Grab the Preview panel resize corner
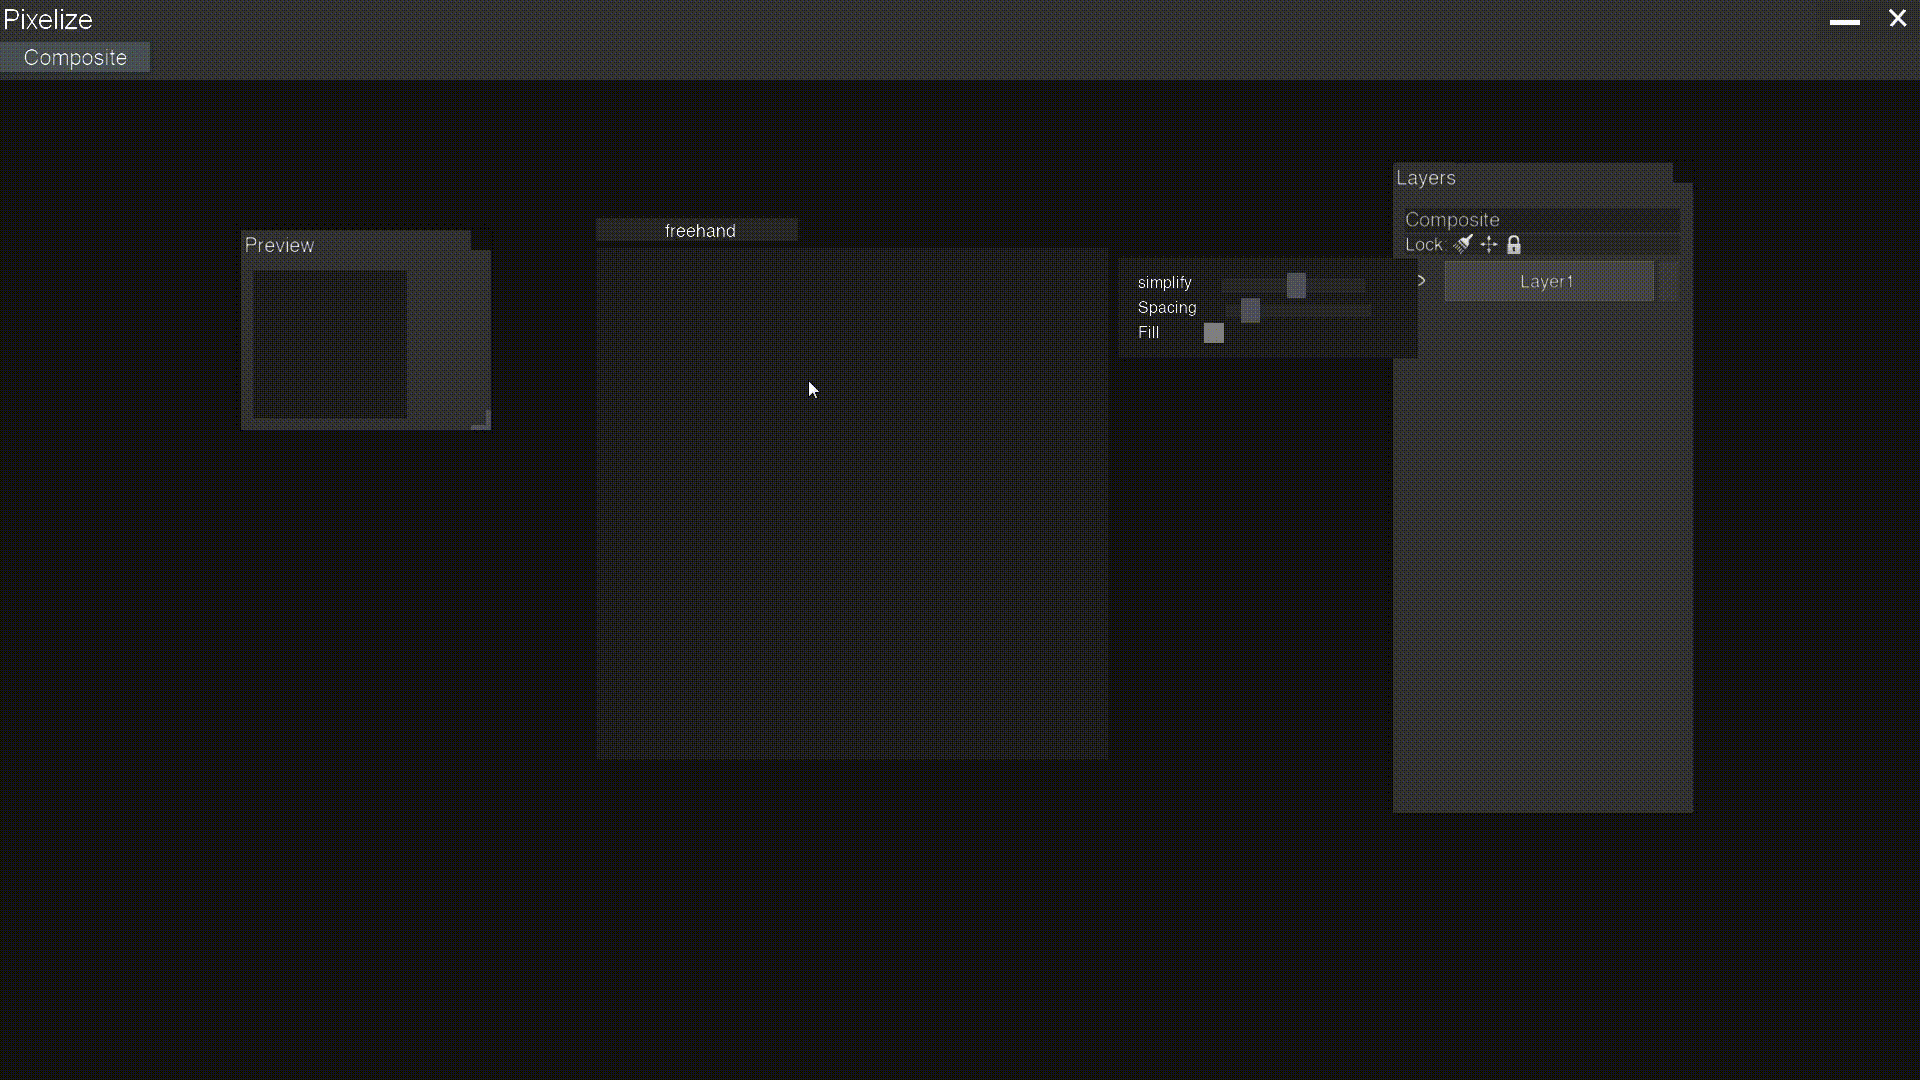This screenshot has height=1080, width=1920. pos(481,421)
